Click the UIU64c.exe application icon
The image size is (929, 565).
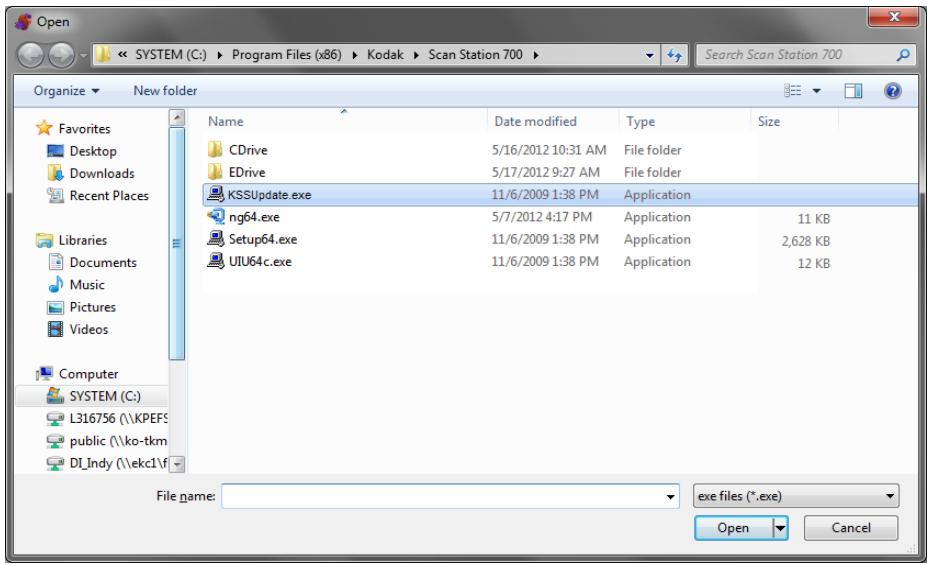215,261
